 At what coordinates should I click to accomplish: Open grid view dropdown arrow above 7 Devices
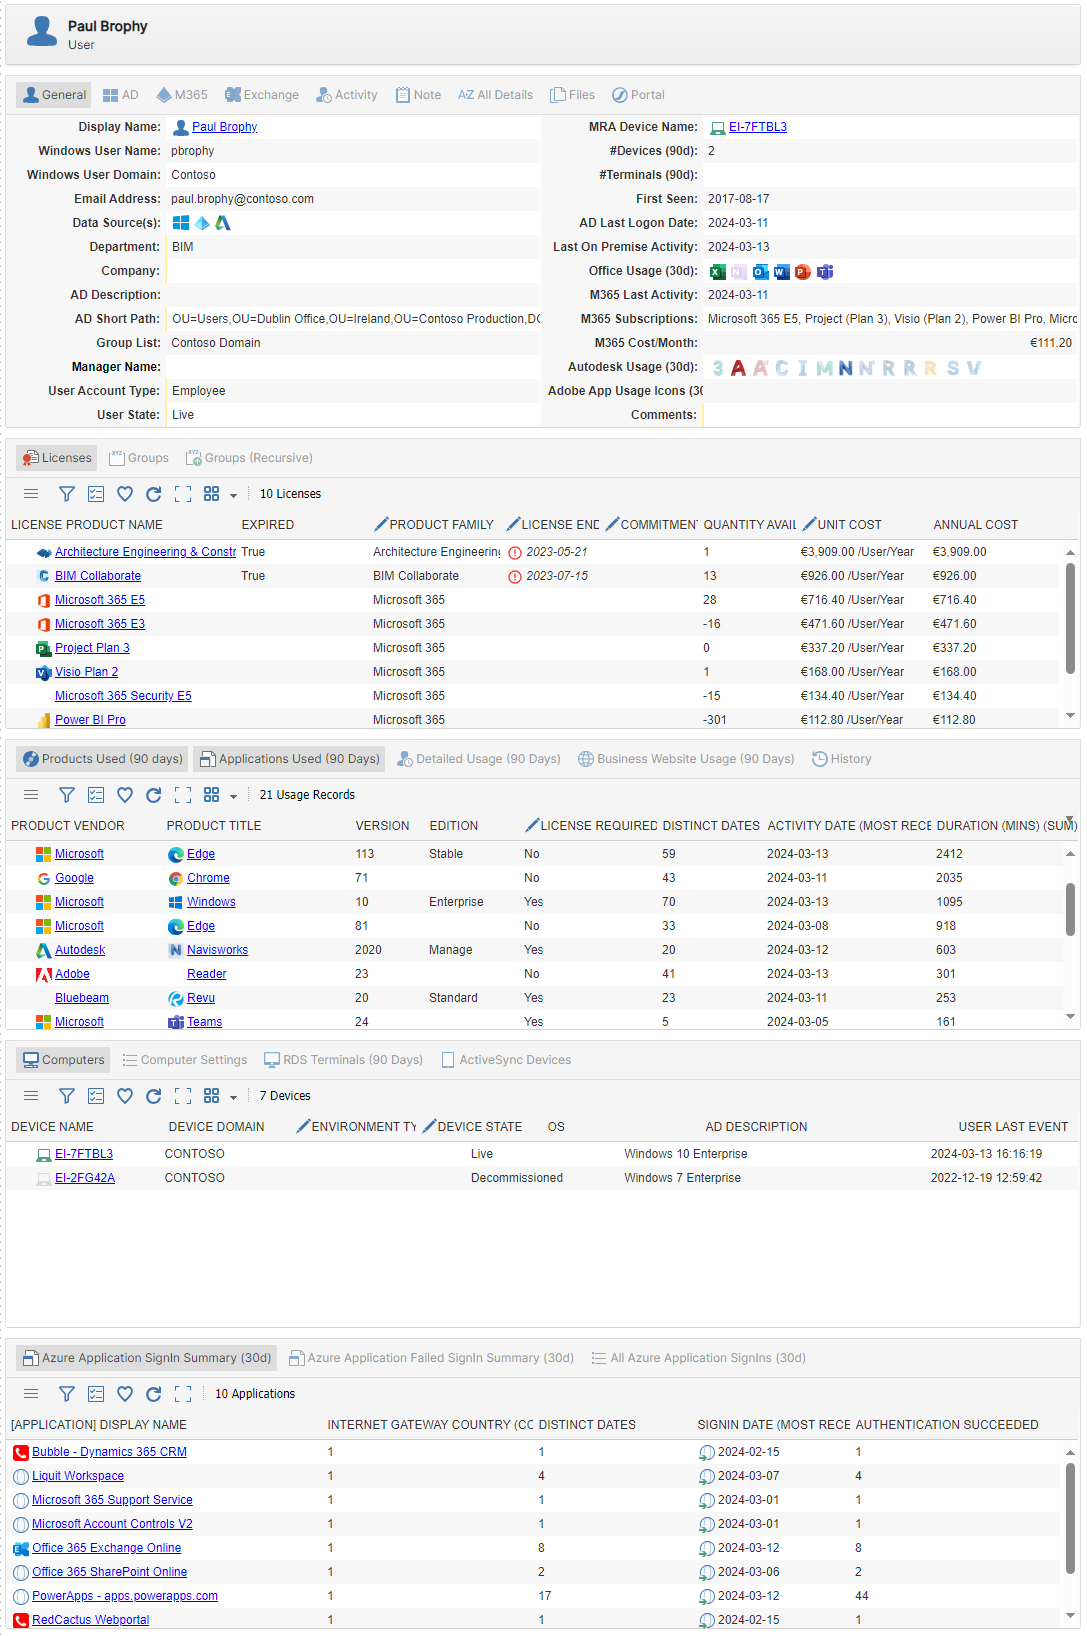234,1097
